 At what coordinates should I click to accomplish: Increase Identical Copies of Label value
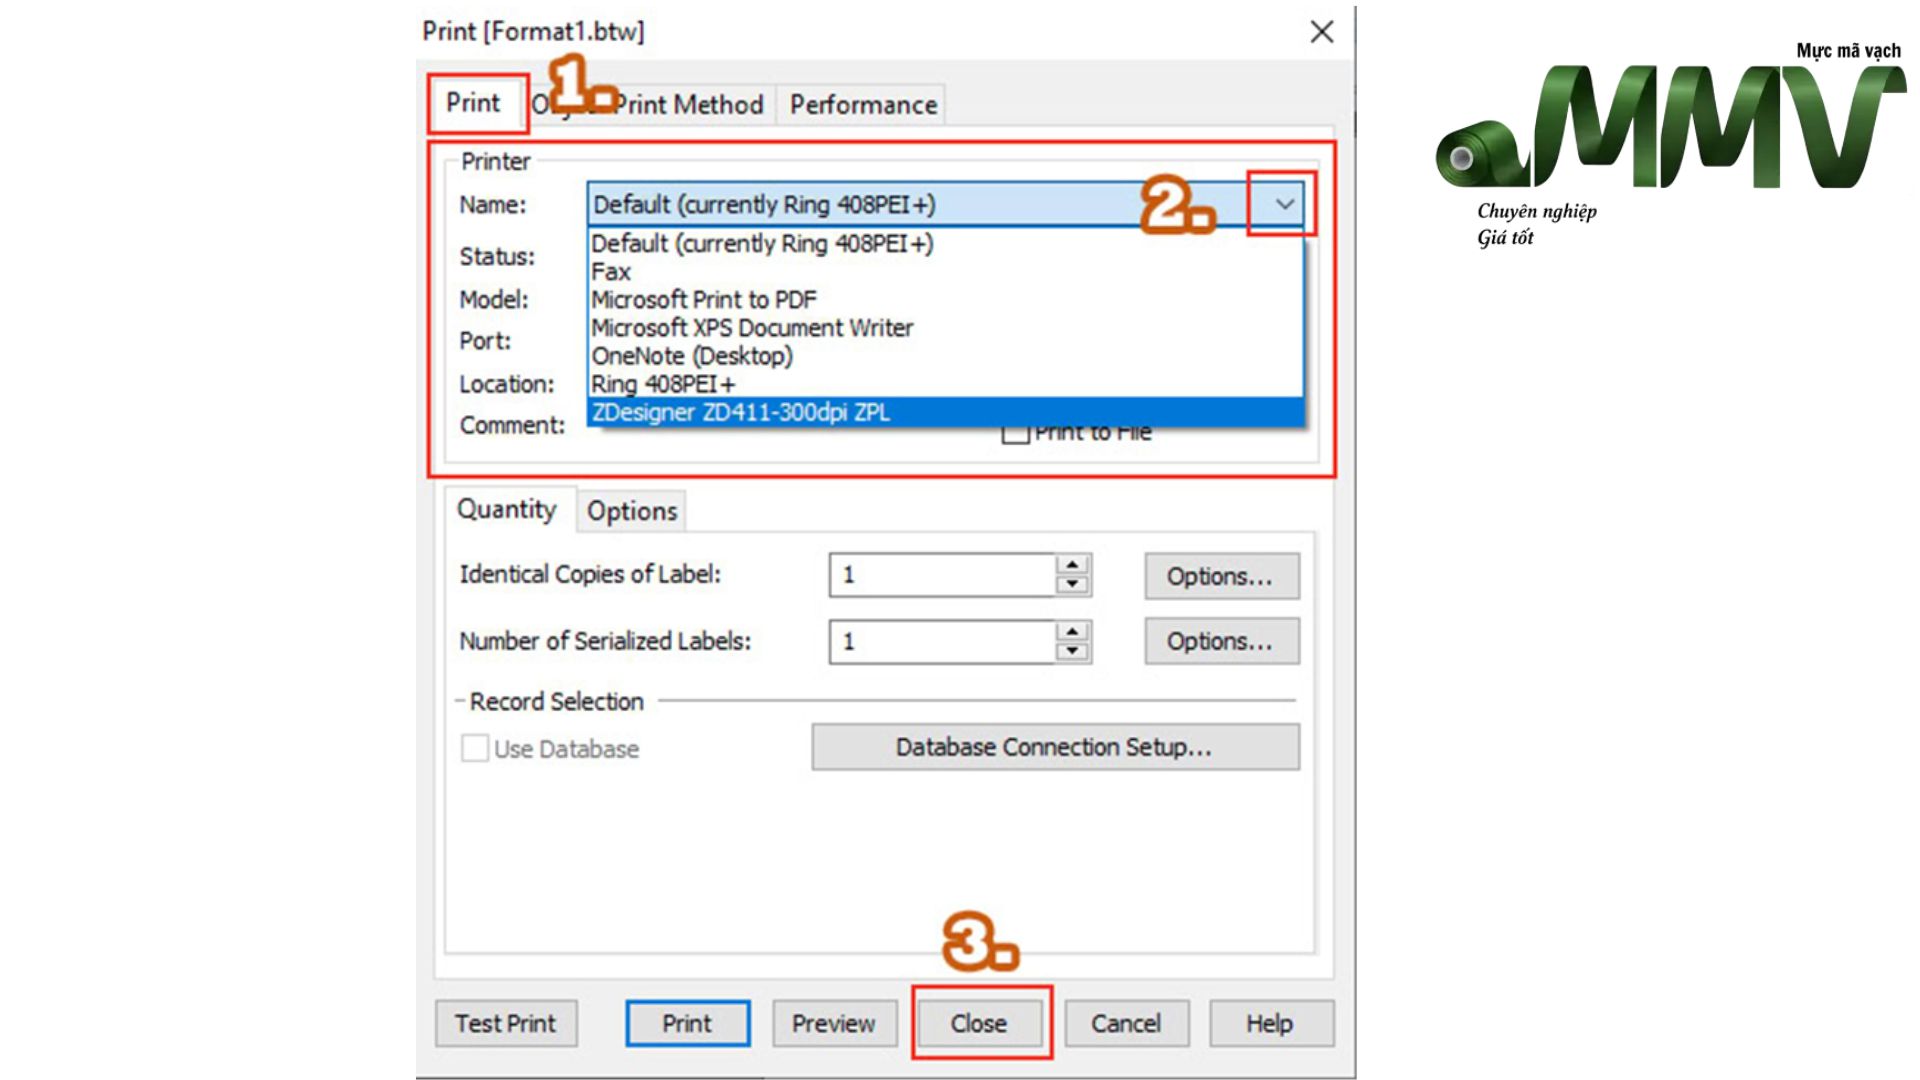click(x=1072, y=565)
